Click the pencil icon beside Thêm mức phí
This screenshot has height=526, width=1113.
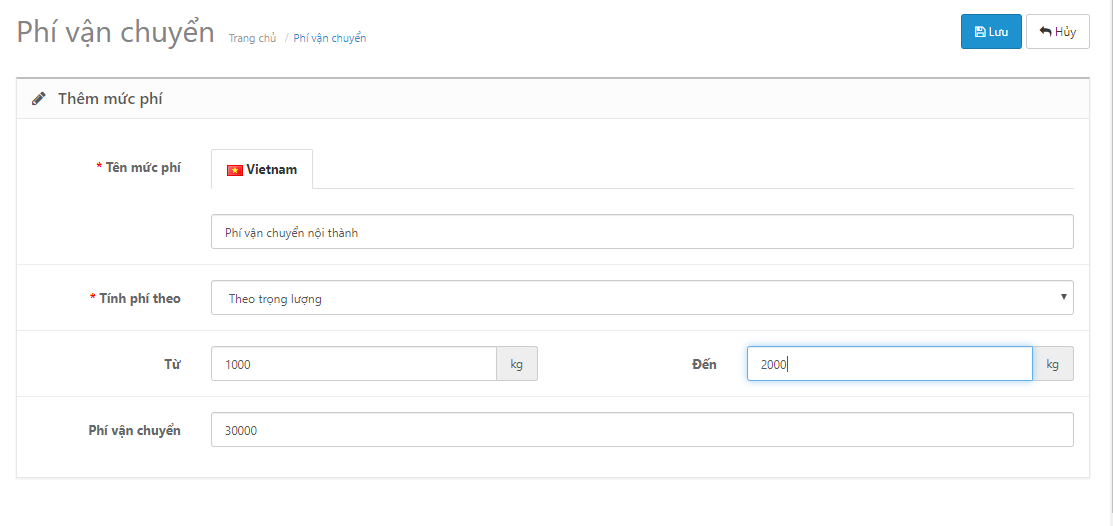click(x=38, y=99)
